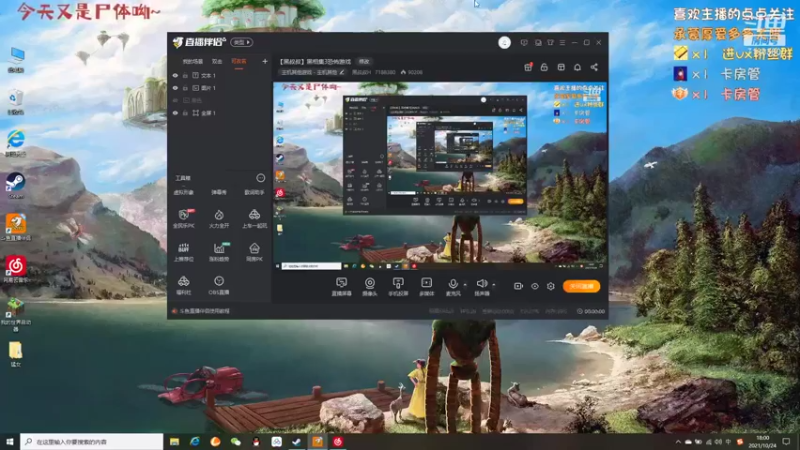Screen dimensions: 800x450
Task: Select the 虚拟形象 toolbox category
Action: [x=184, y=192]
